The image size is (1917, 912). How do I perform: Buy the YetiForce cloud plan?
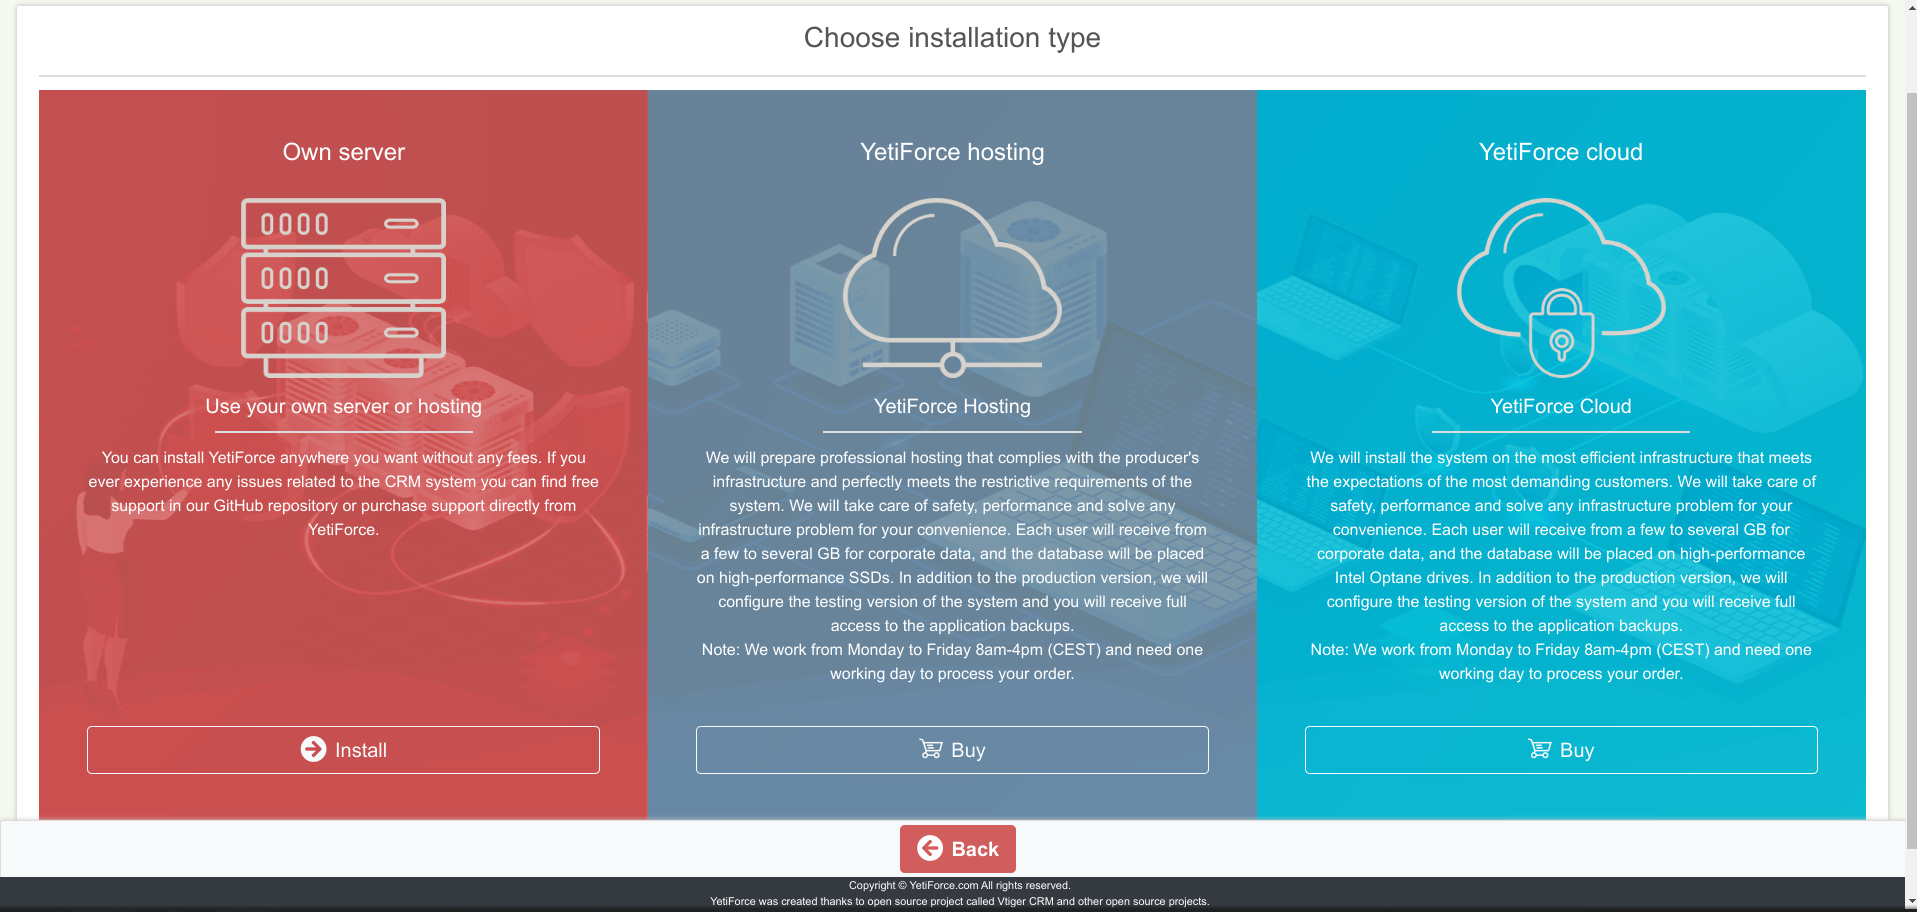pos(1561,750)
